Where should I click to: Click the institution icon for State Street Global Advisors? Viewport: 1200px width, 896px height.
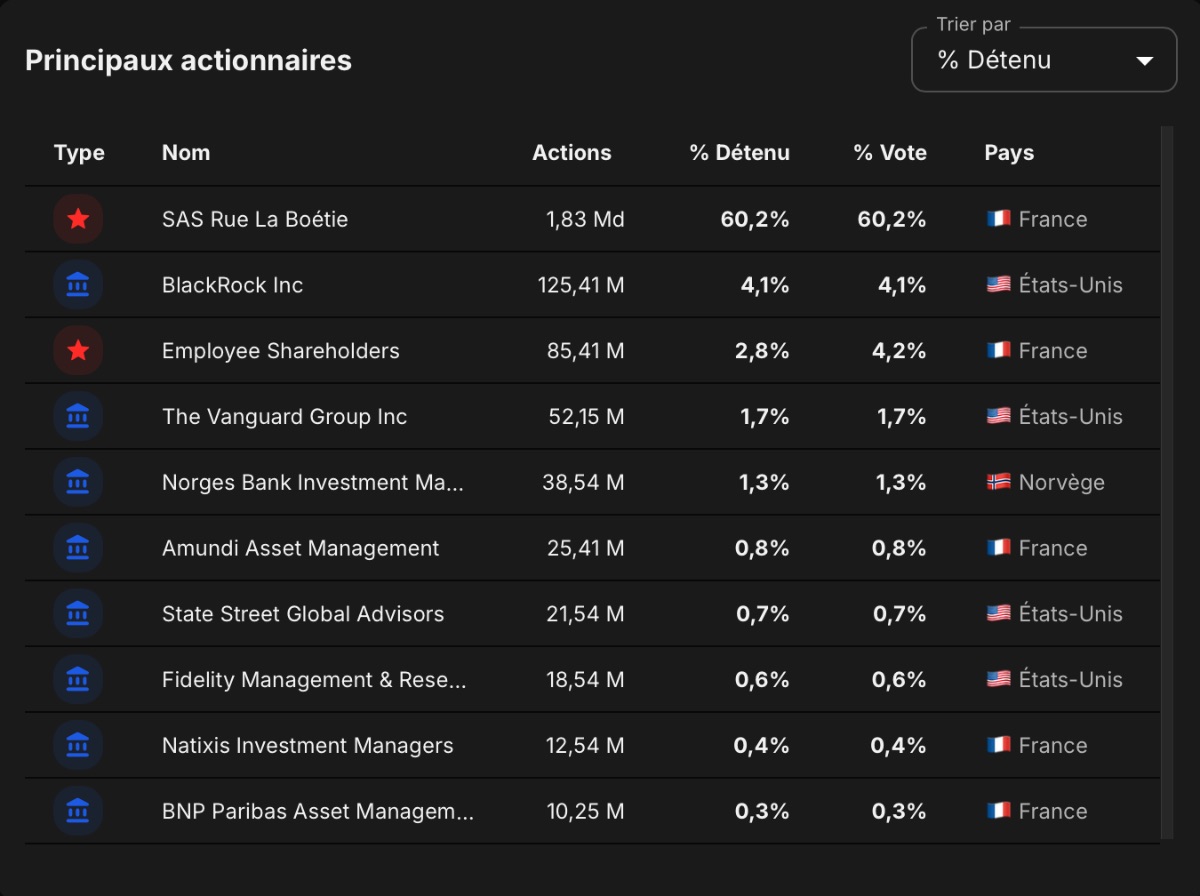(79, 614)
